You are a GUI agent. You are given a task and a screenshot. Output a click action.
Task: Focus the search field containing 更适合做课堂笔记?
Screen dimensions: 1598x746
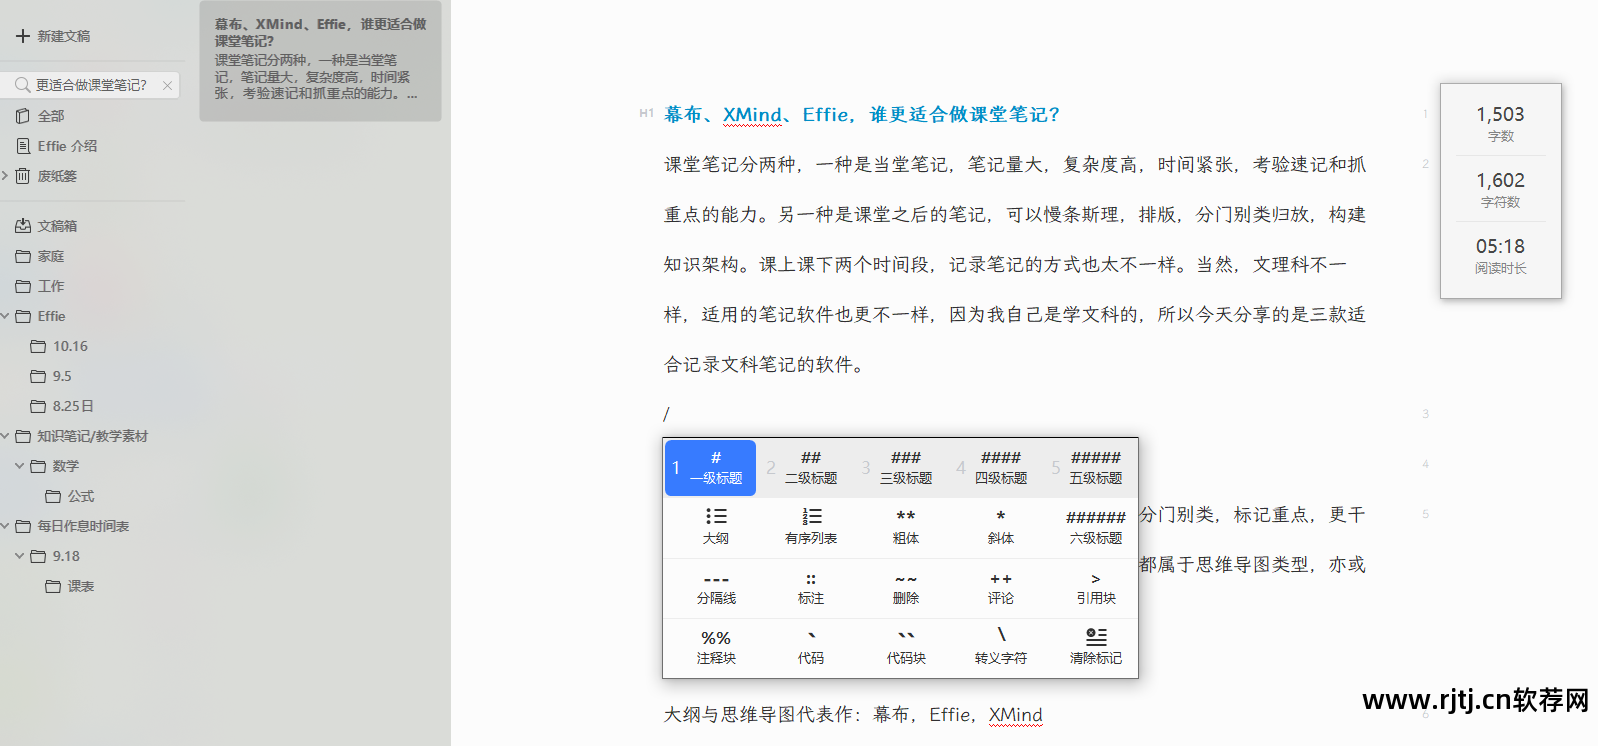(91, 85)
